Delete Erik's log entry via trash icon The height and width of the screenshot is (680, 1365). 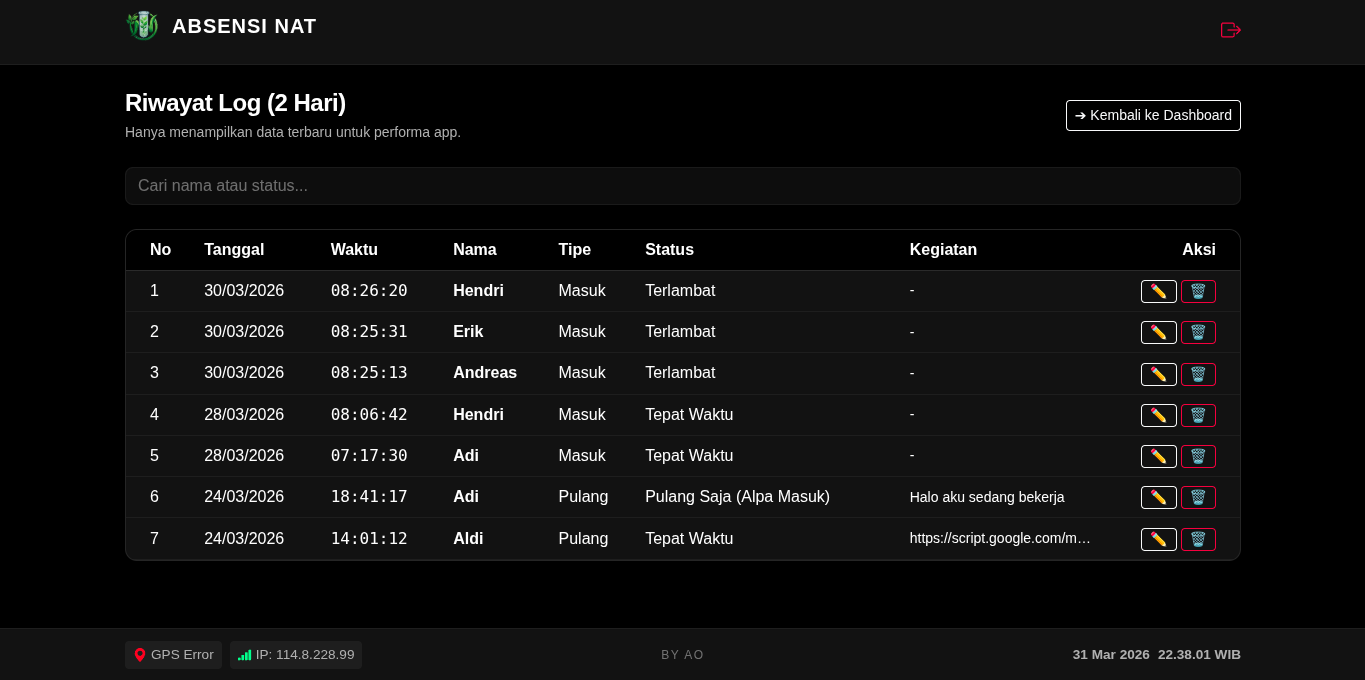(1198, 332)
